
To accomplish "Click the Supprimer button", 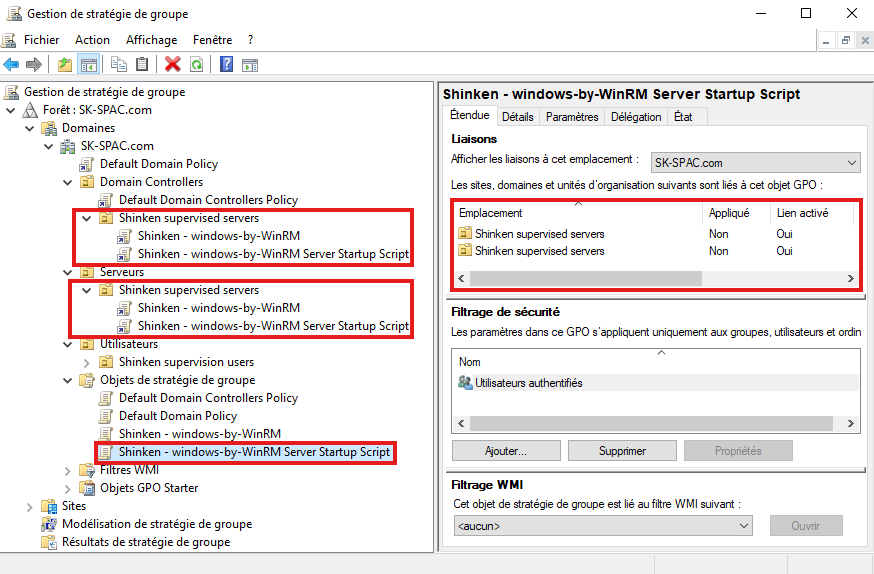I will [622, 451].
